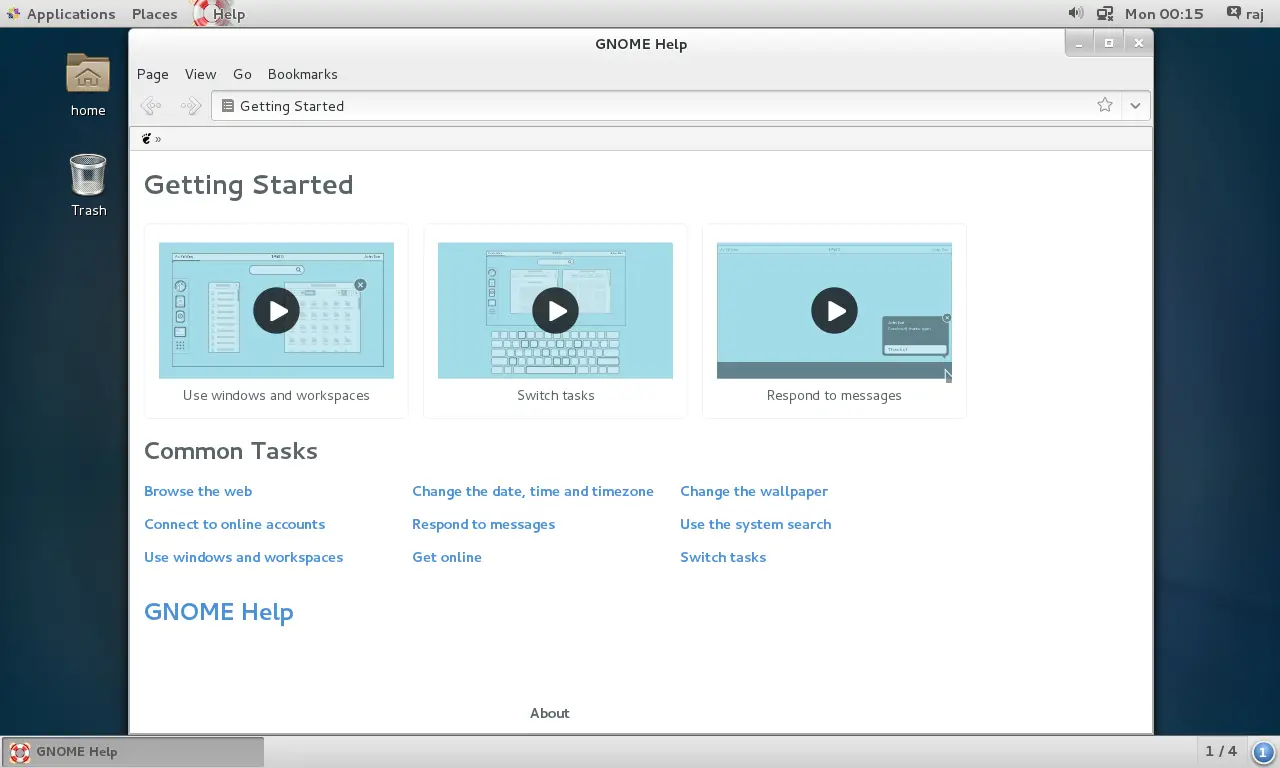Open the 1 / 4 workspace switcher
1280x768 pixels.
click(x=1221, y=751)
